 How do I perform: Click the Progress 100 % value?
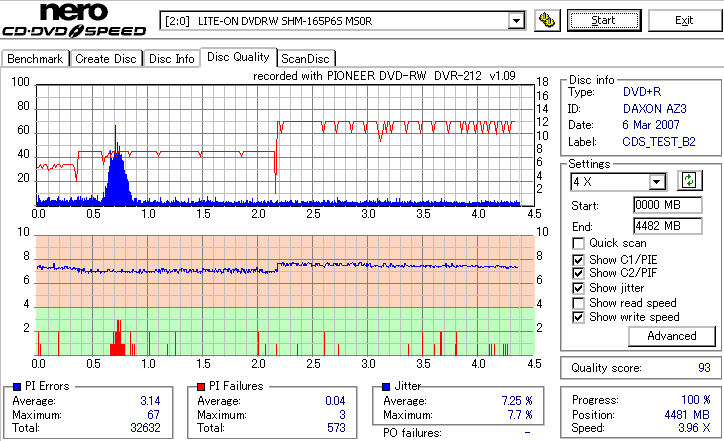696,400
